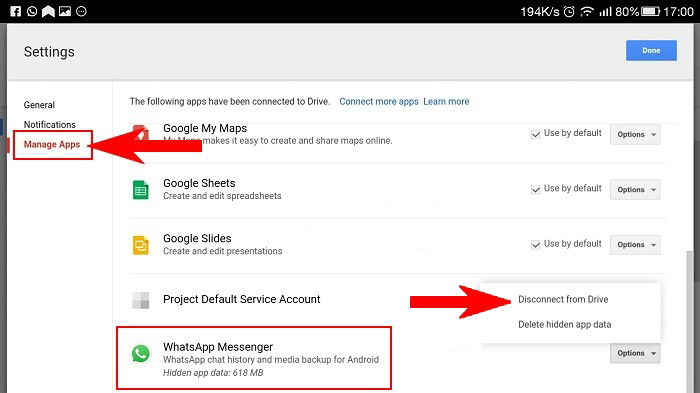Select Disconnect from Drive menu entry
700x393 pixels.
click(563, 299)
